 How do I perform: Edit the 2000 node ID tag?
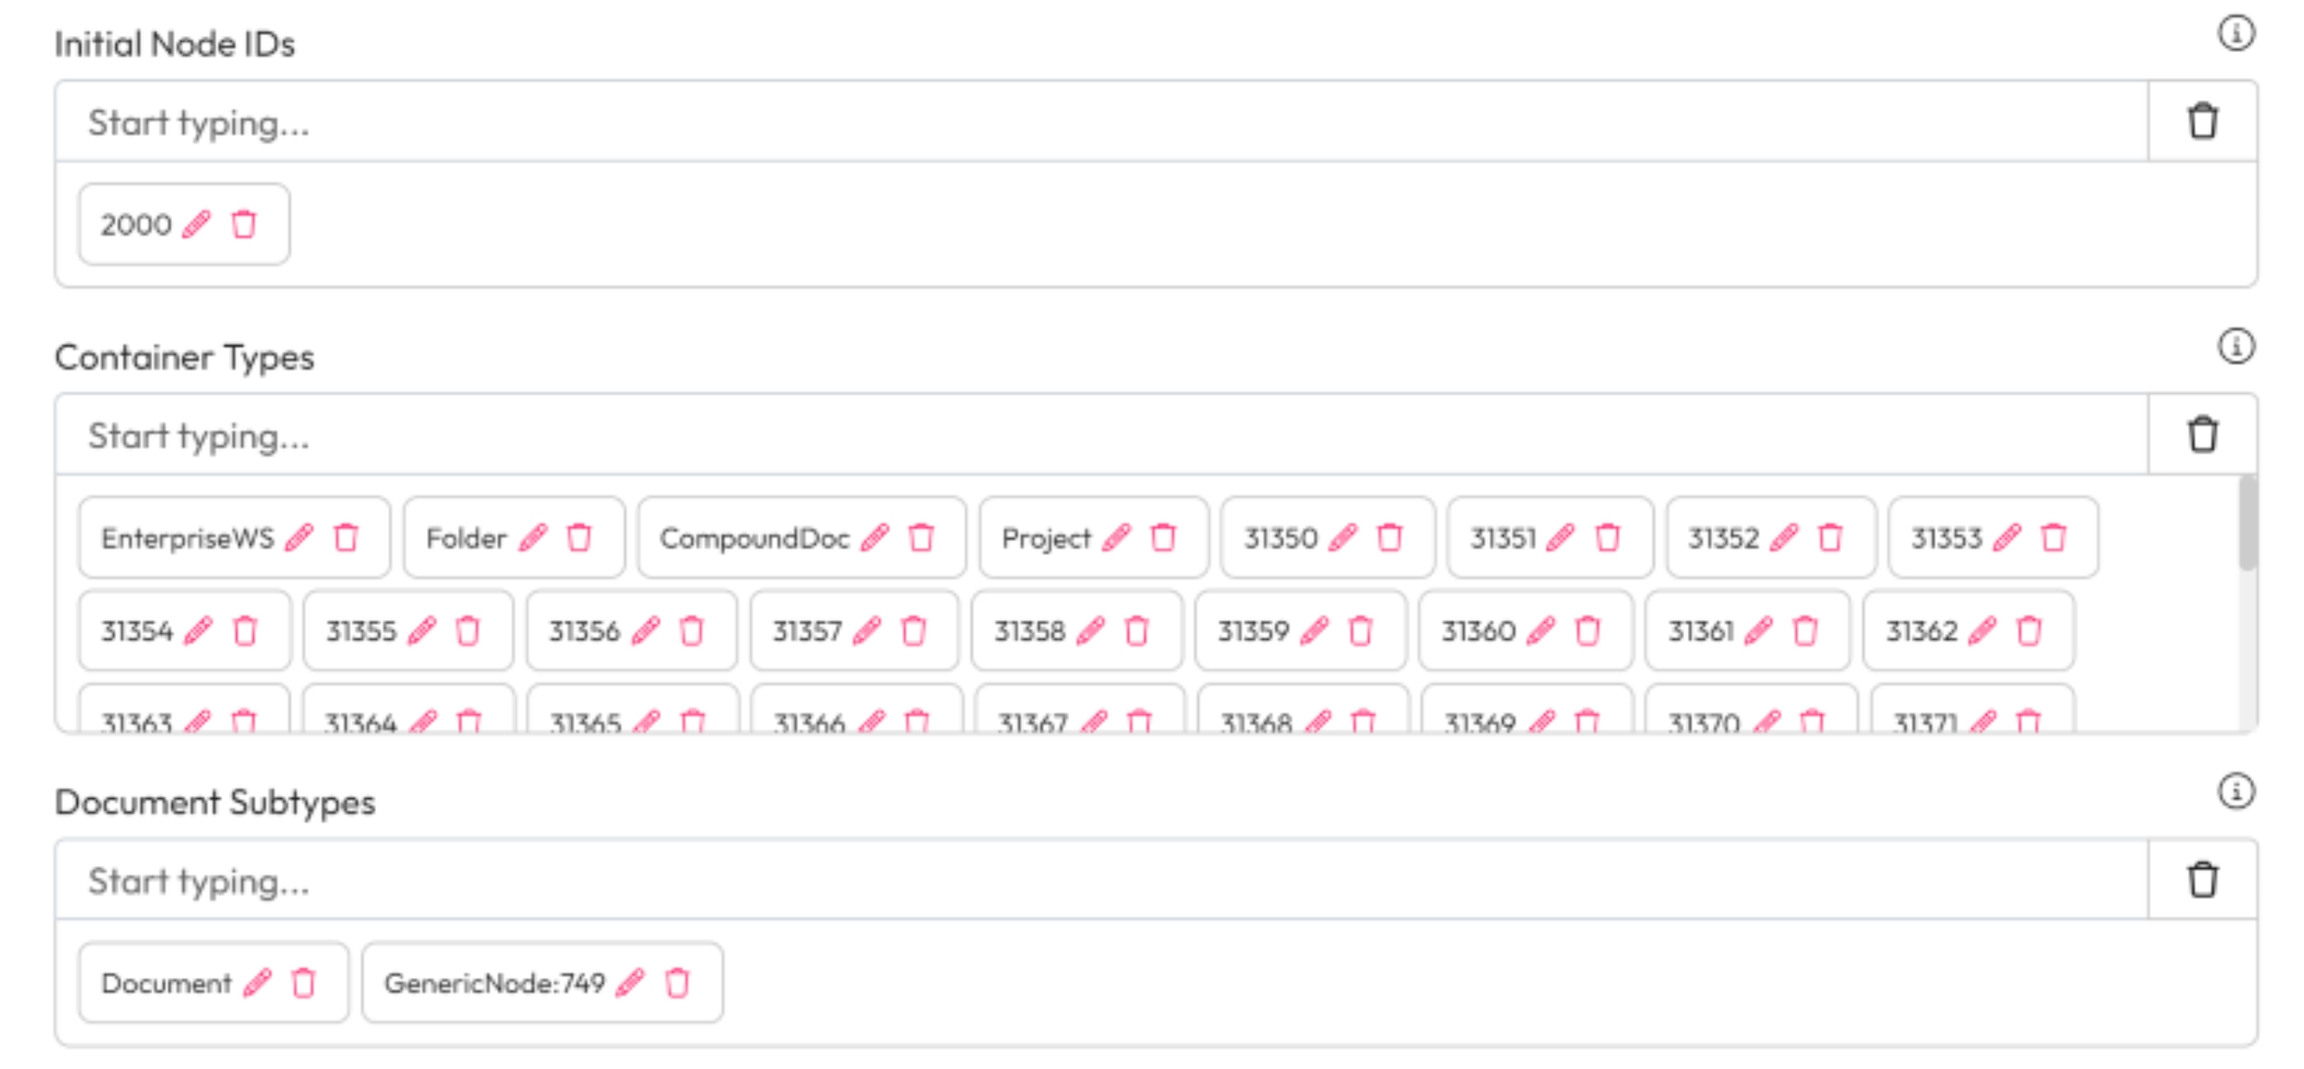pos(197,224)
